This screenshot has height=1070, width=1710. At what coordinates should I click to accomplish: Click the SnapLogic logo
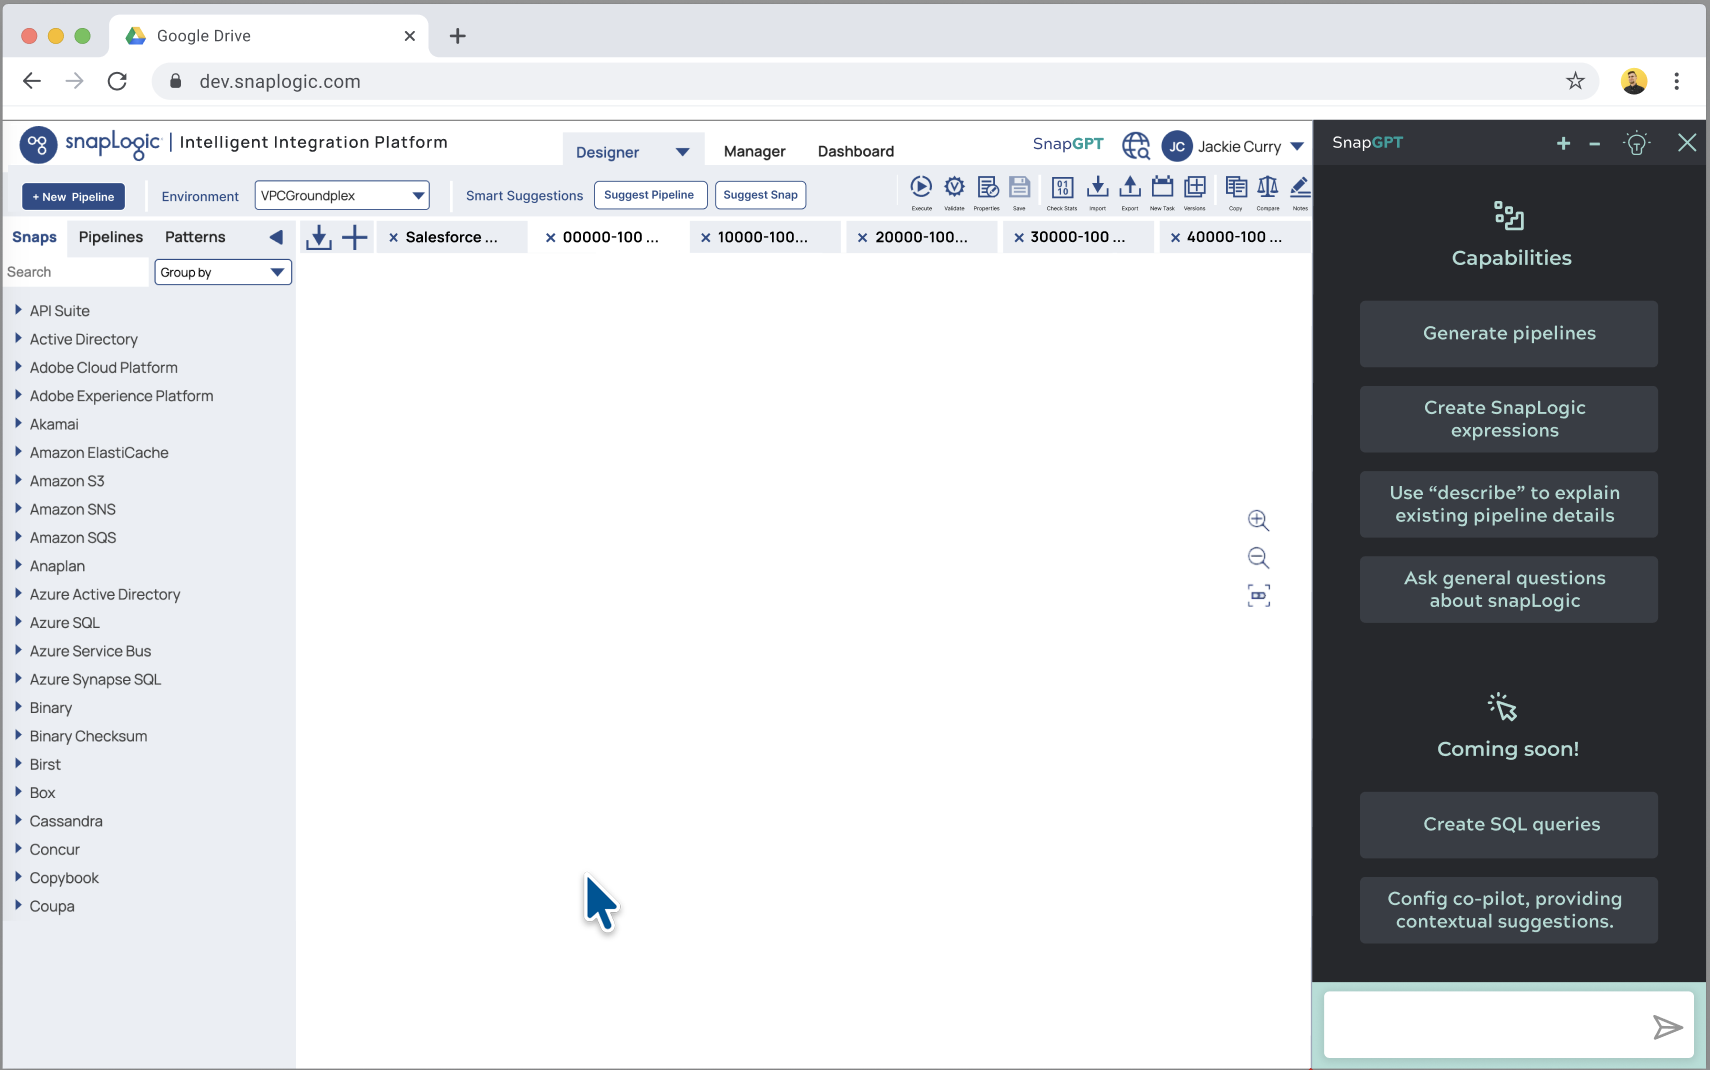[89, 144]
